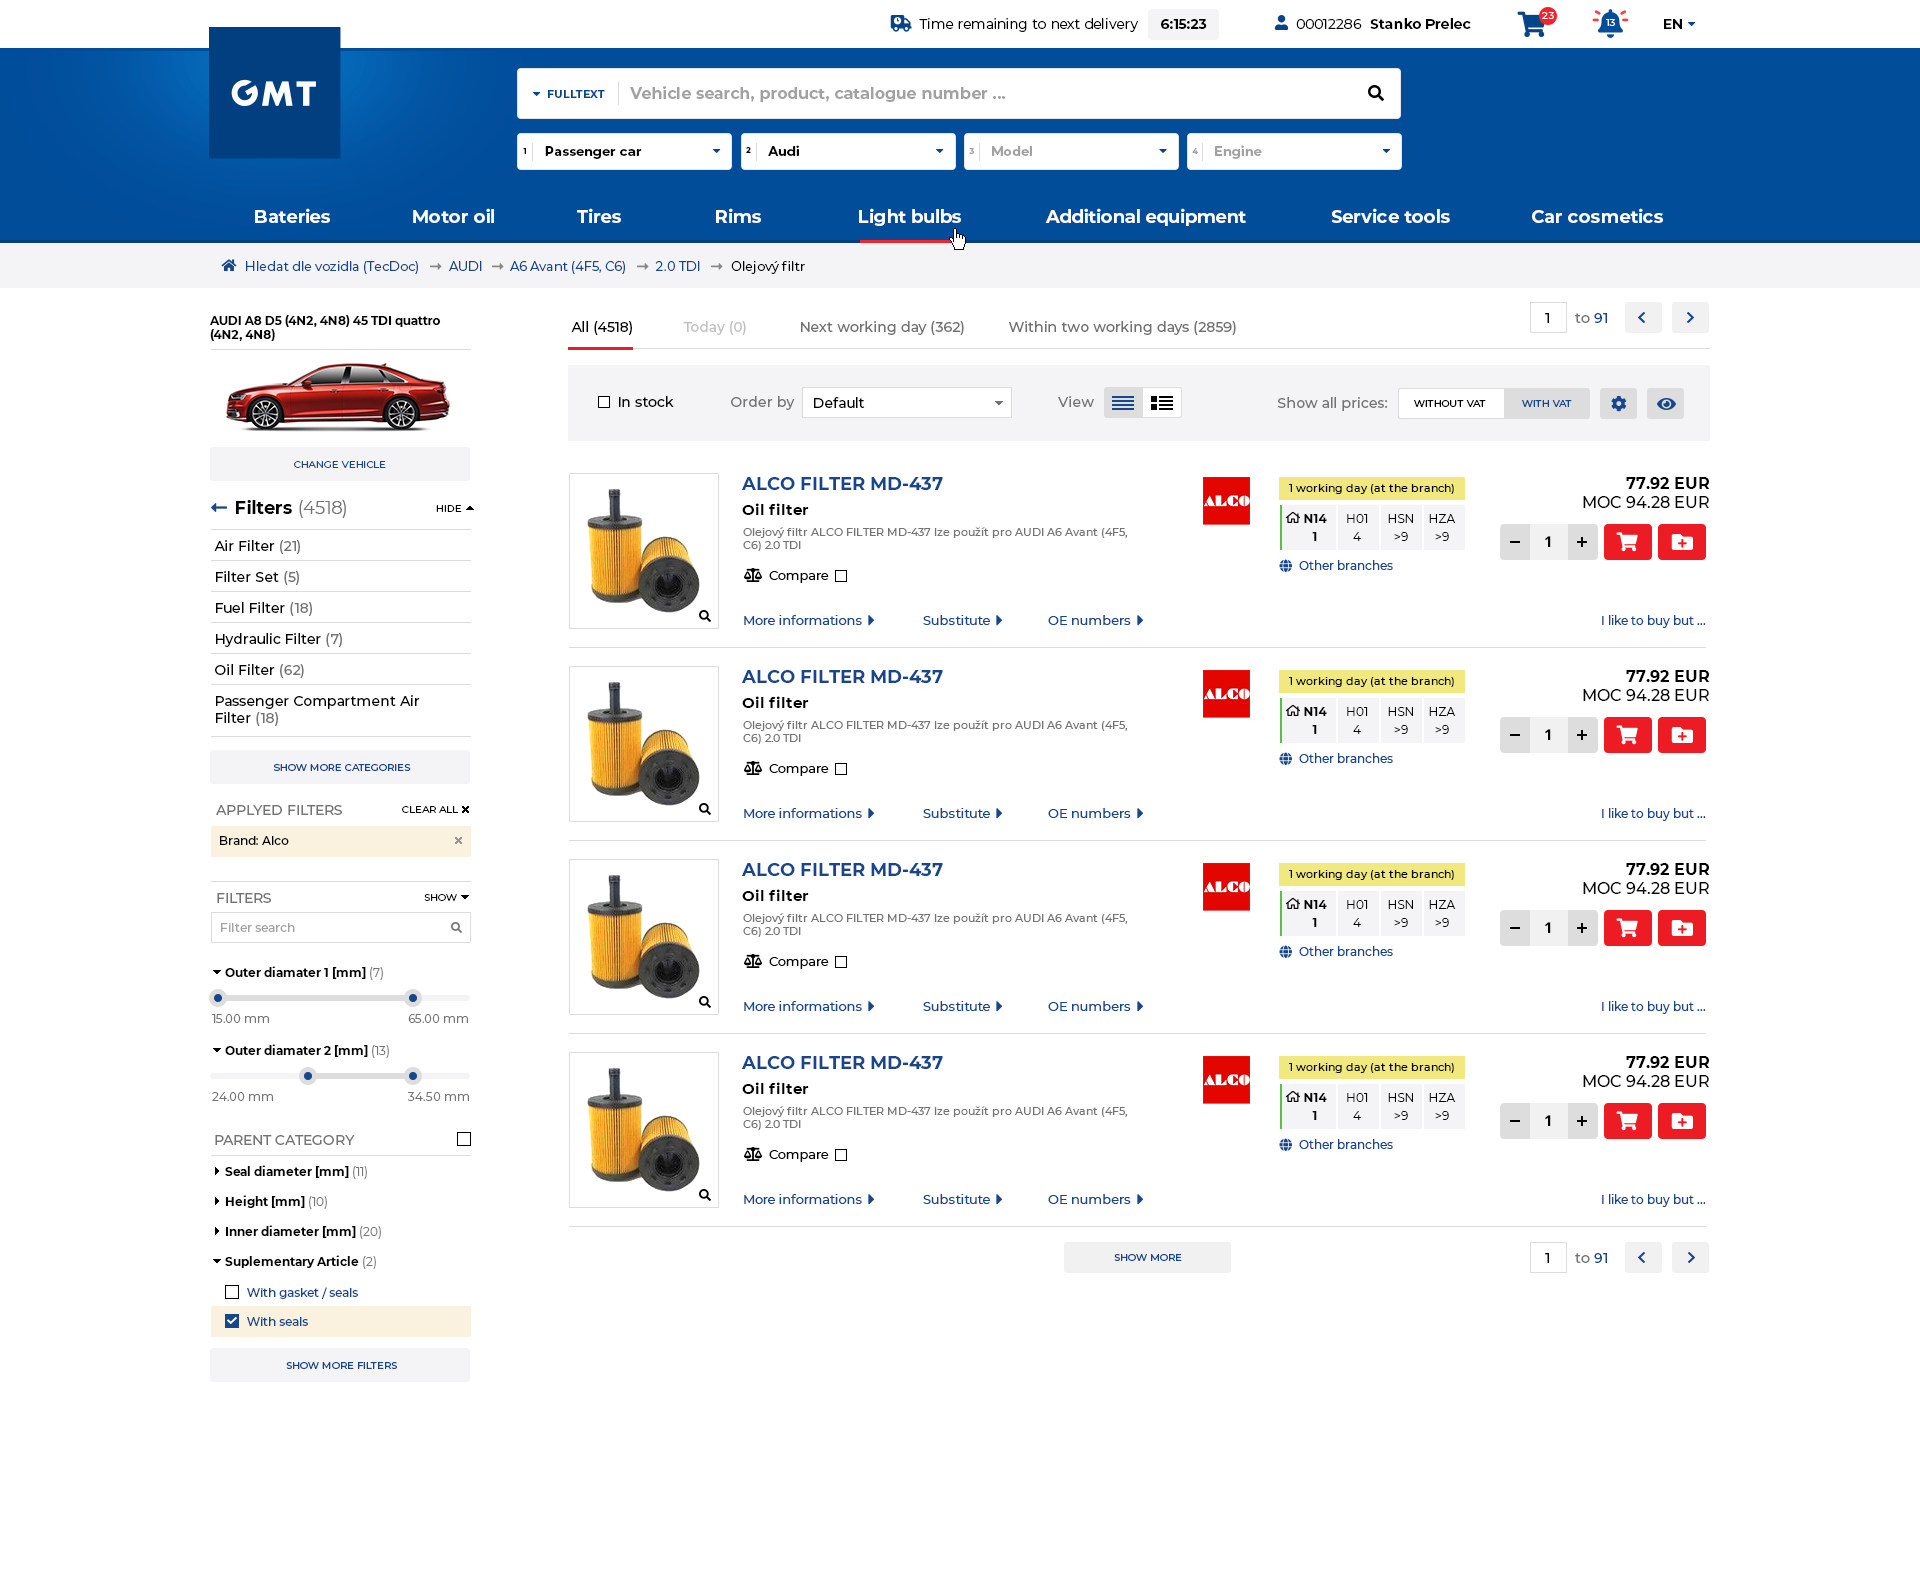This screenshot has width=1920, height=1569.
Task: Click CLEAR ALL applied filters
Action: (x=435, y=810)
